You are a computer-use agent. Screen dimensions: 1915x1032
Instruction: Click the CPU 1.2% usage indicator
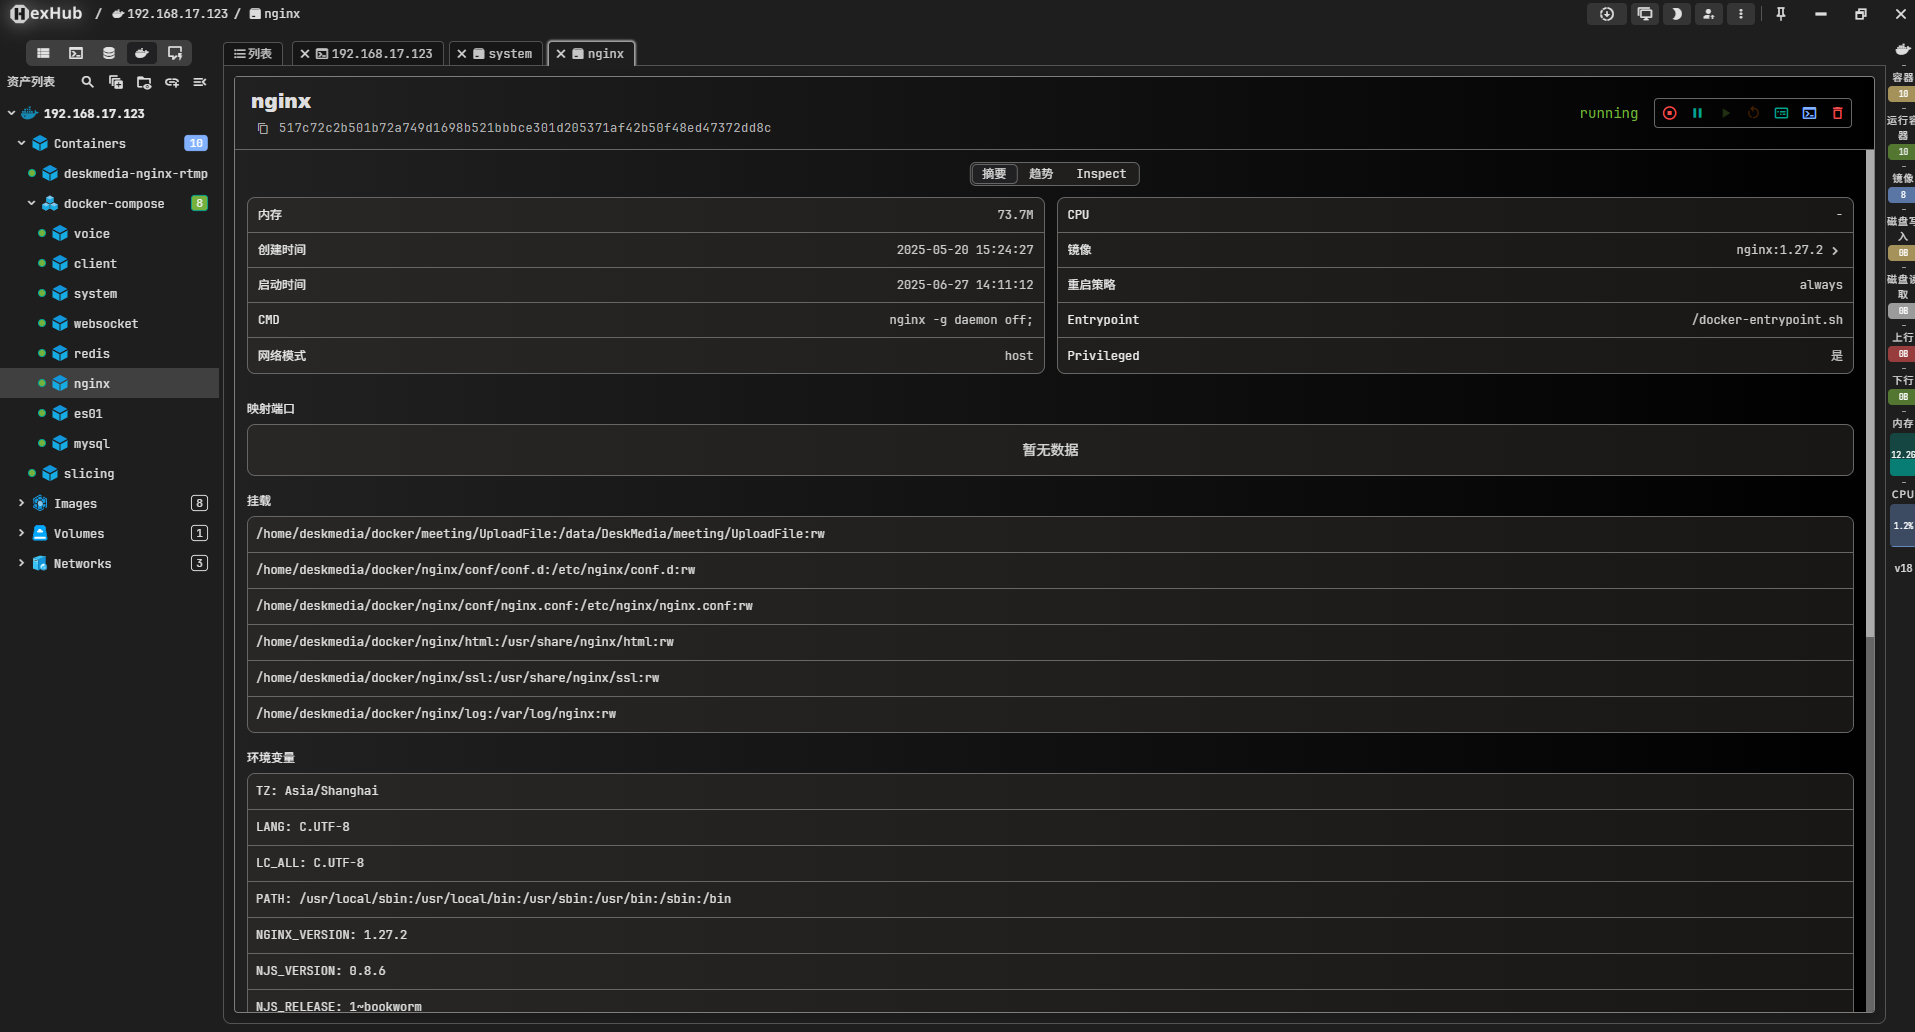point(1902,526)
